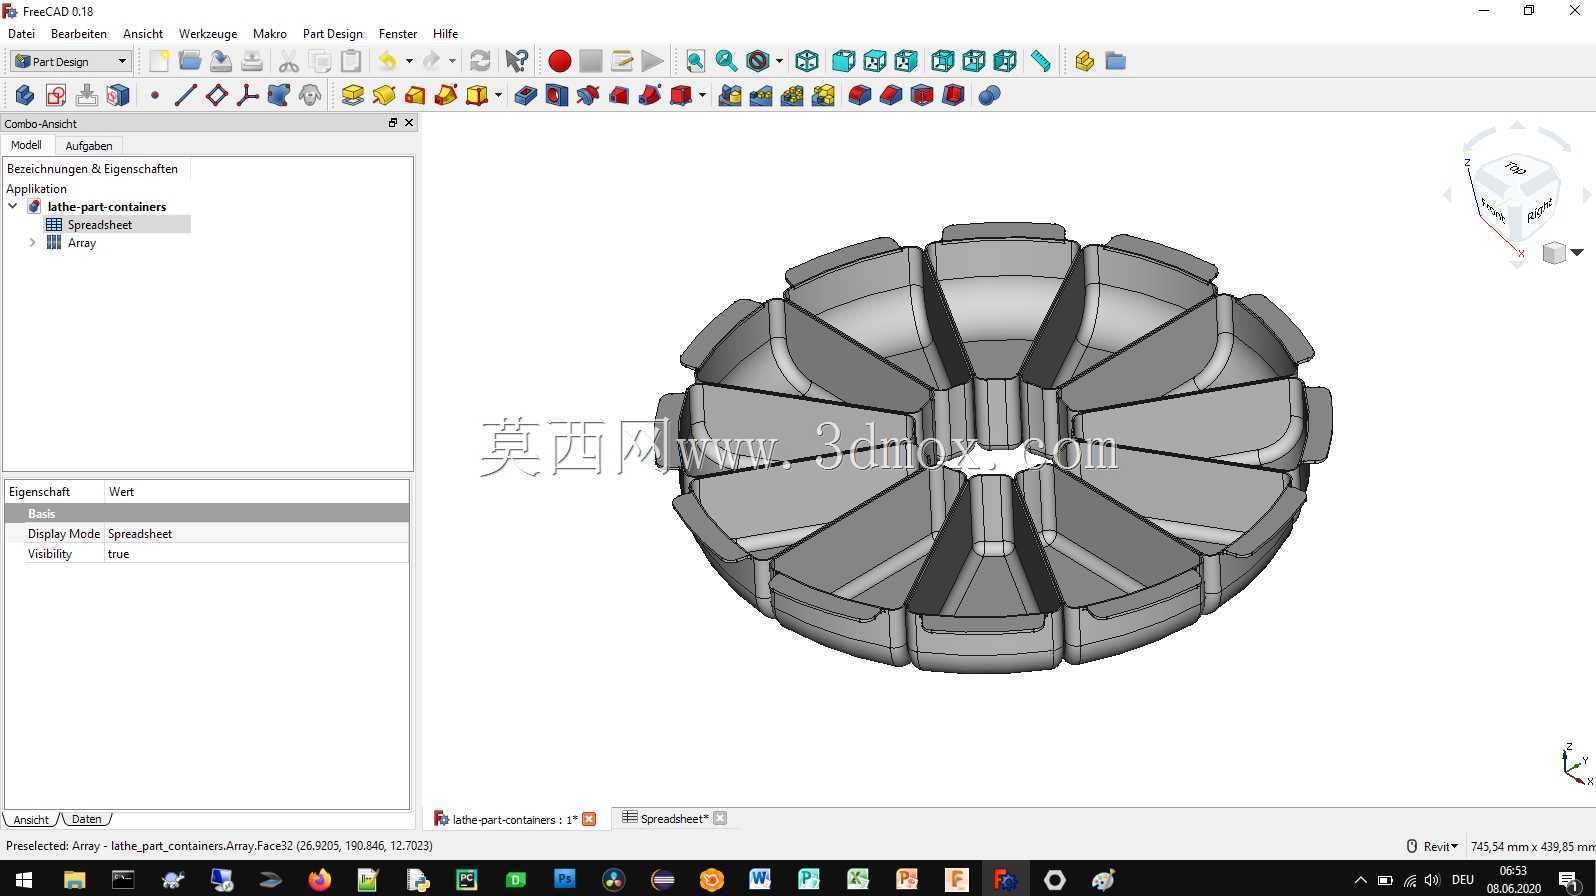Create a new sketch
This screenshot has height=896, width=1596.
point(56,95)
